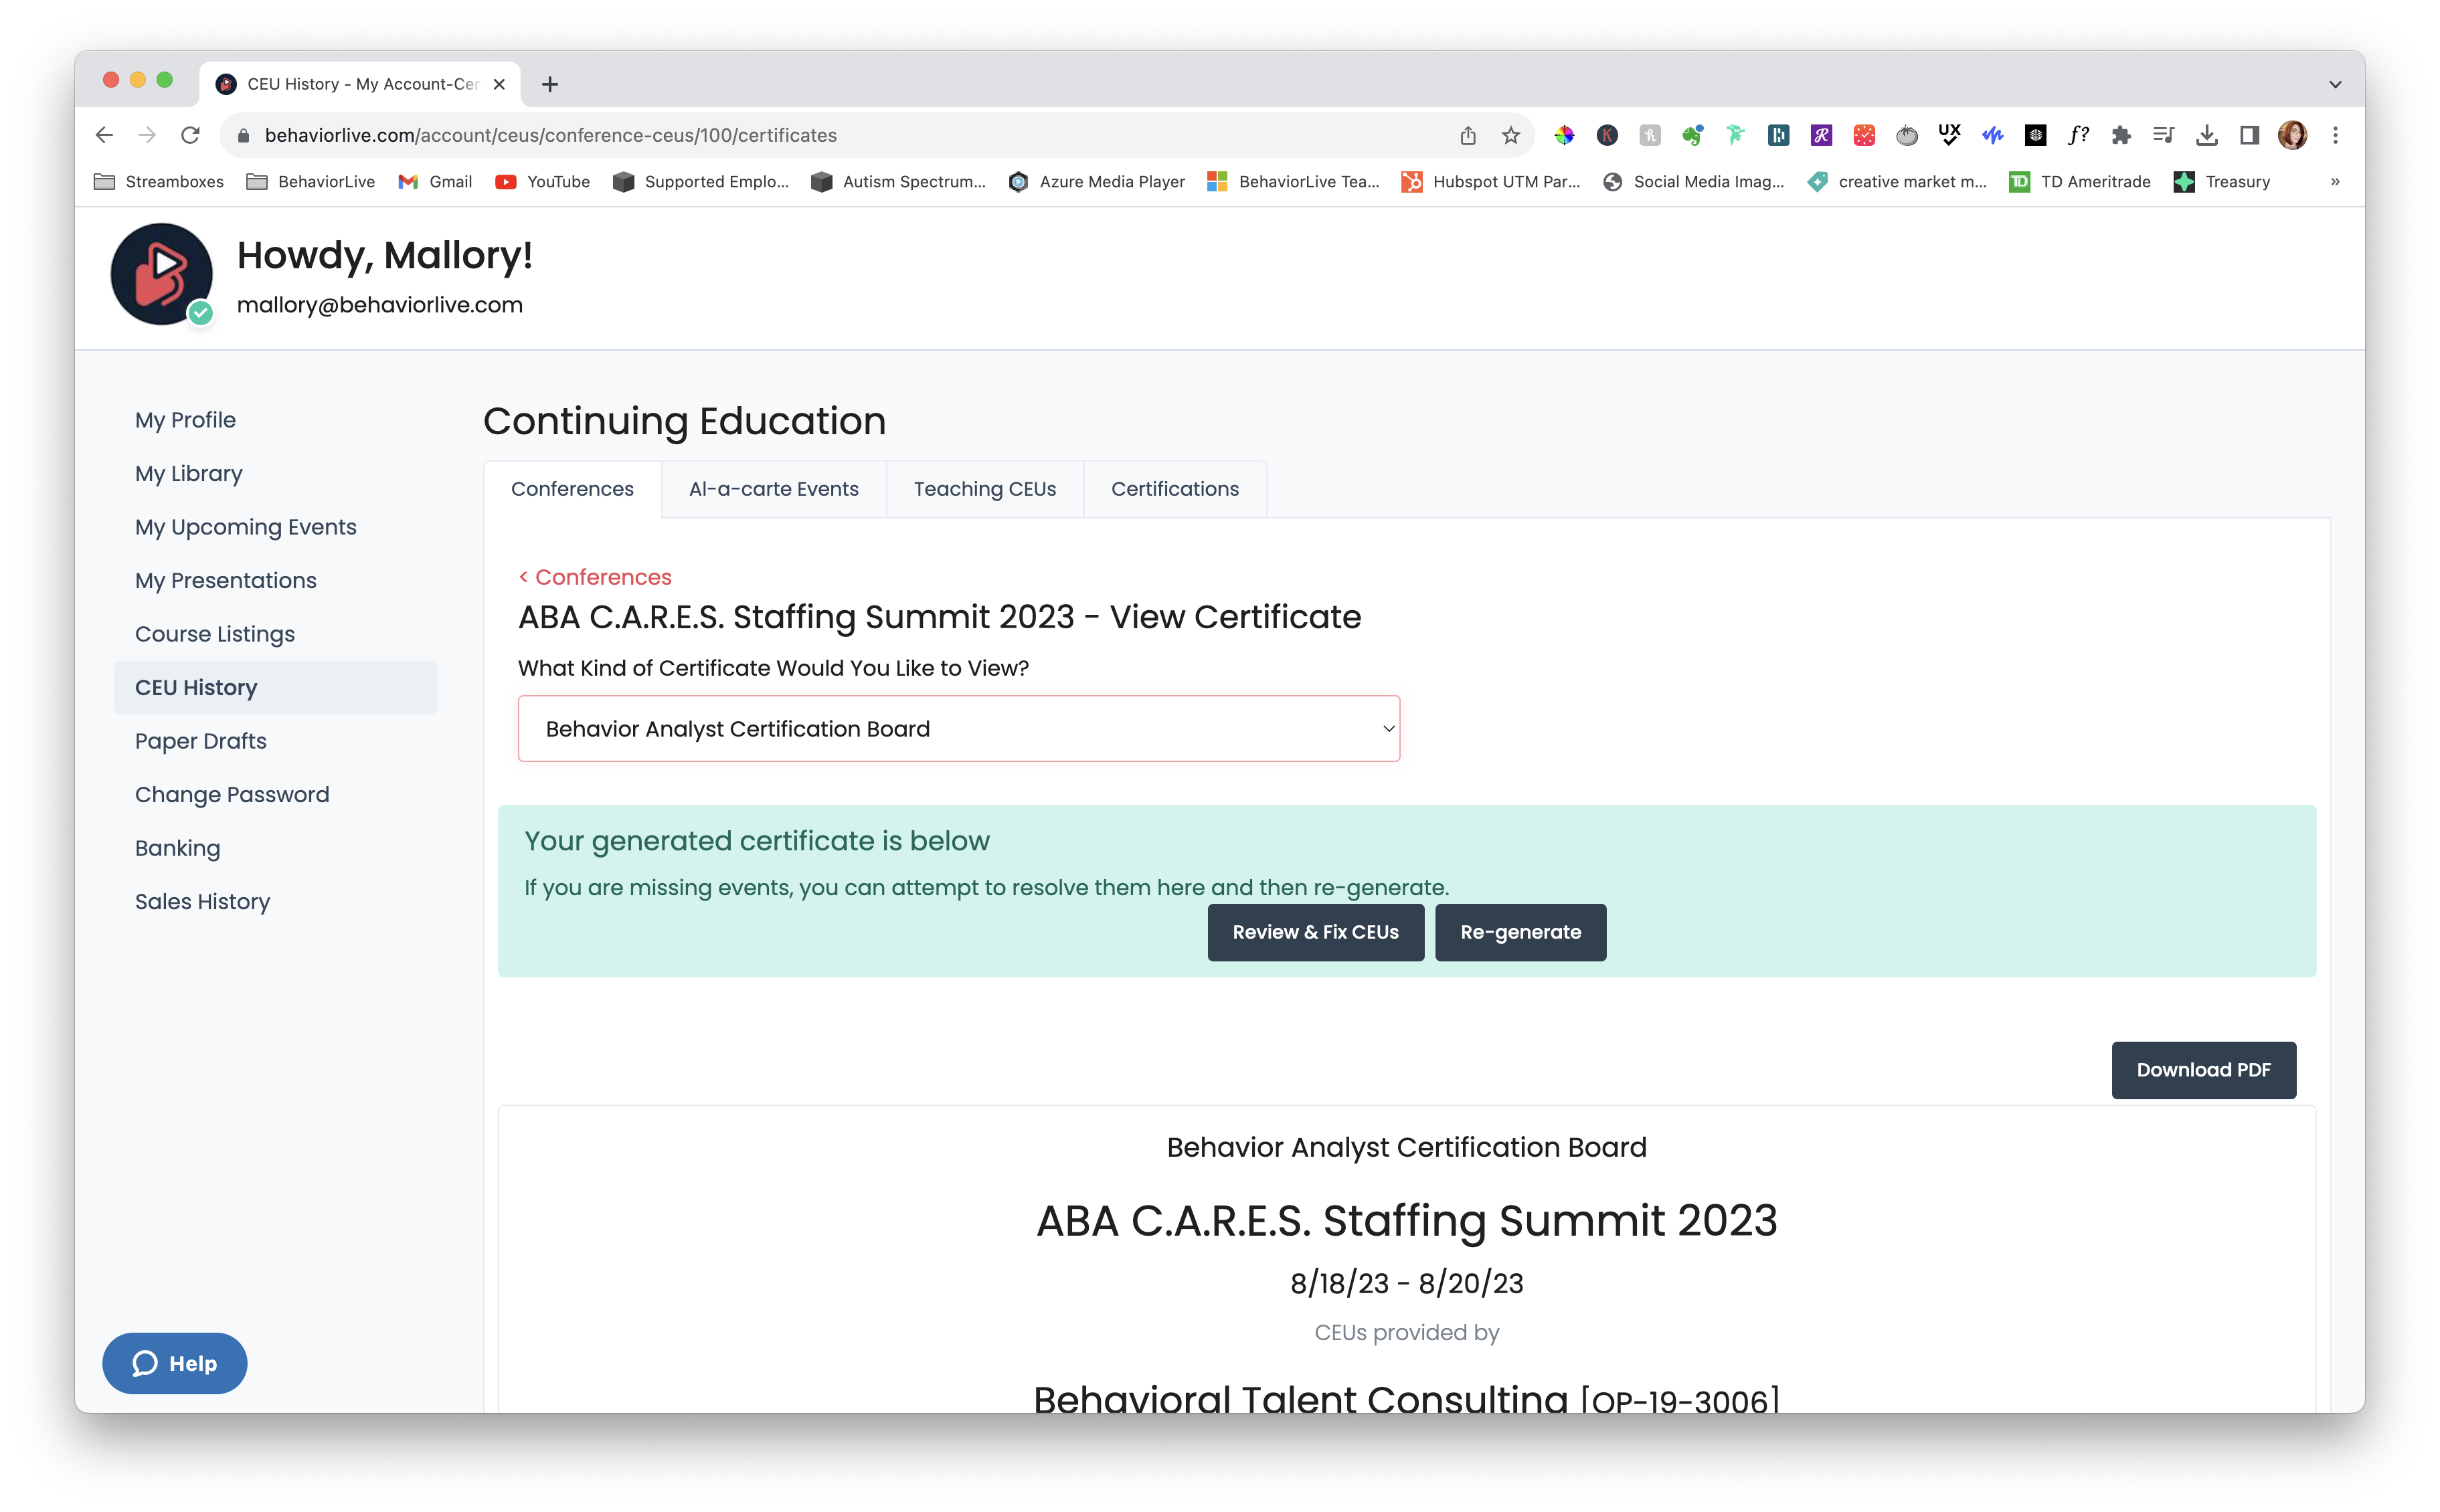Go back via the red Conferences link
This screenshot has width=2440, height=1512.
tap(595, 577)
